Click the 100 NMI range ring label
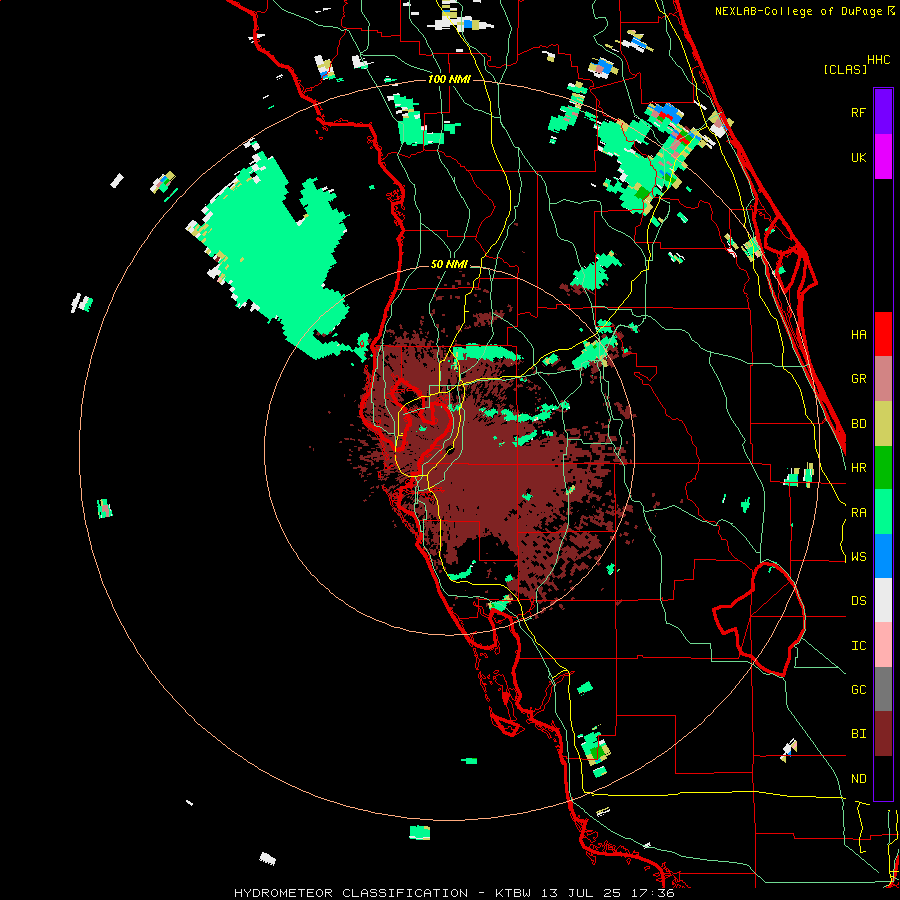 click(449, 79)
